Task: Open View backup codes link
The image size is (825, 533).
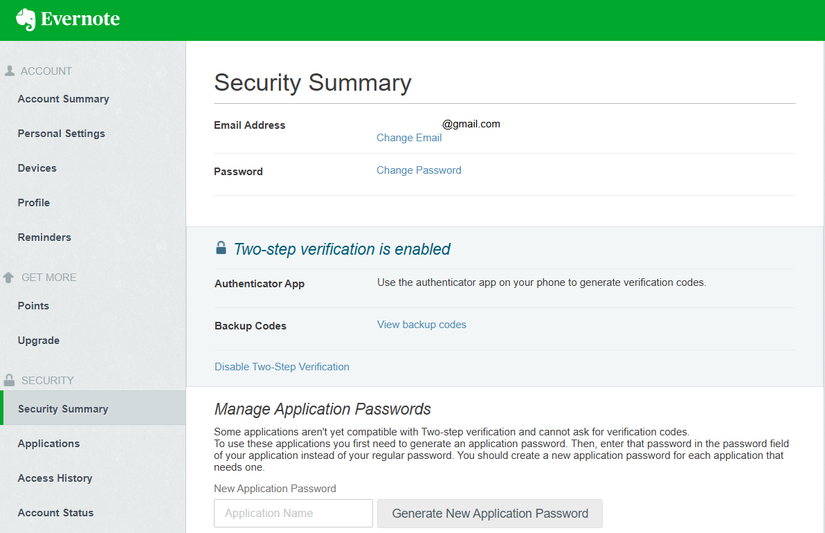Action: click(421, 325)
